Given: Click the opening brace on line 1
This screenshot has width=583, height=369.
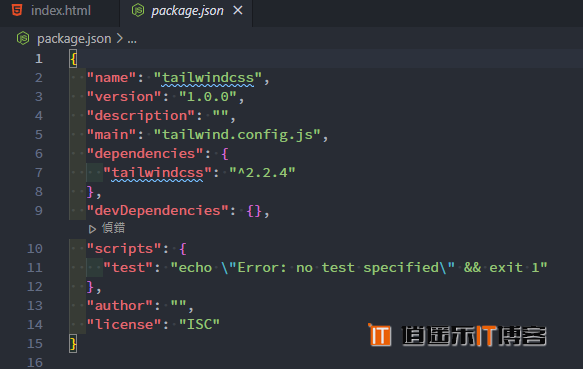Looking at the screenshot, I should click(x=73, y=59).
